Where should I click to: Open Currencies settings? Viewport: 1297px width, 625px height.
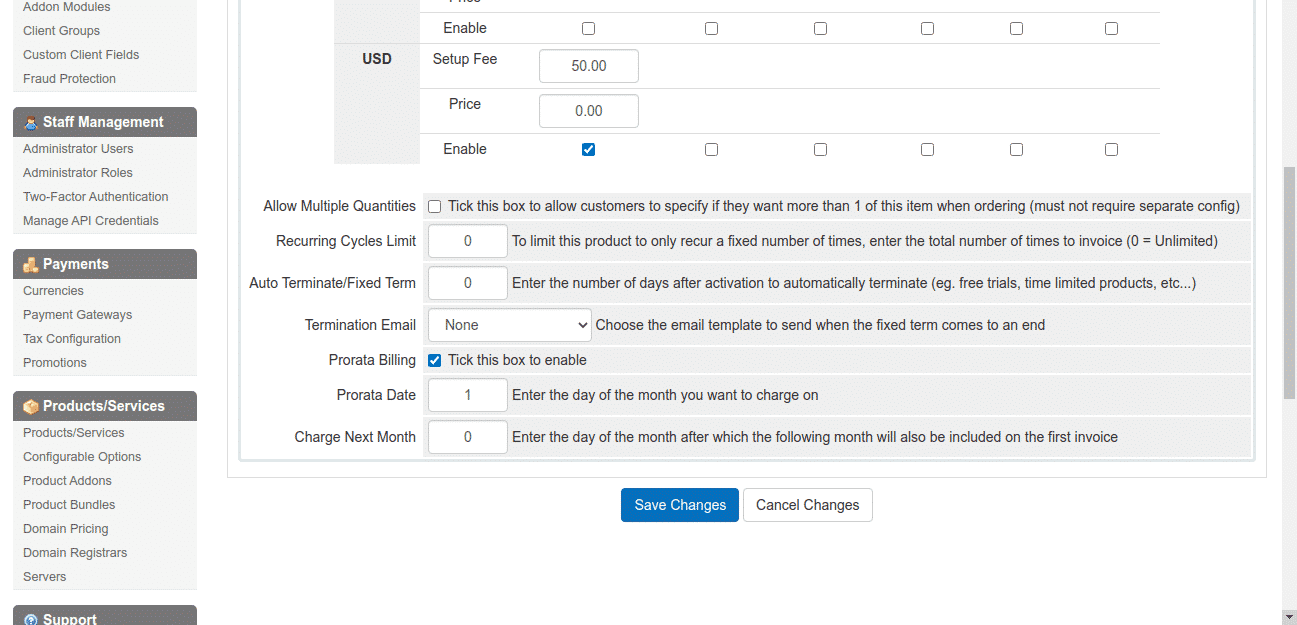(54, 291)
